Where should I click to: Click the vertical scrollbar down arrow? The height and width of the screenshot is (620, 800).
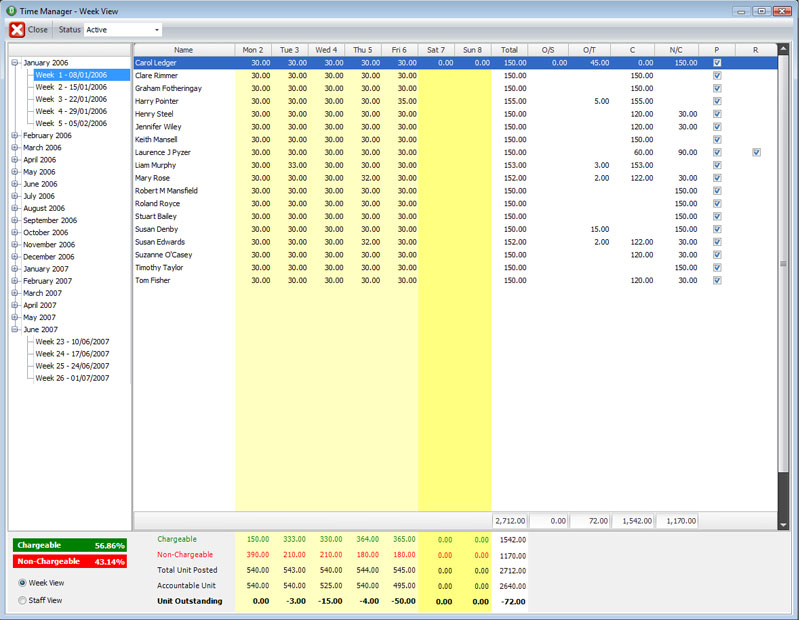click(783, 525)
